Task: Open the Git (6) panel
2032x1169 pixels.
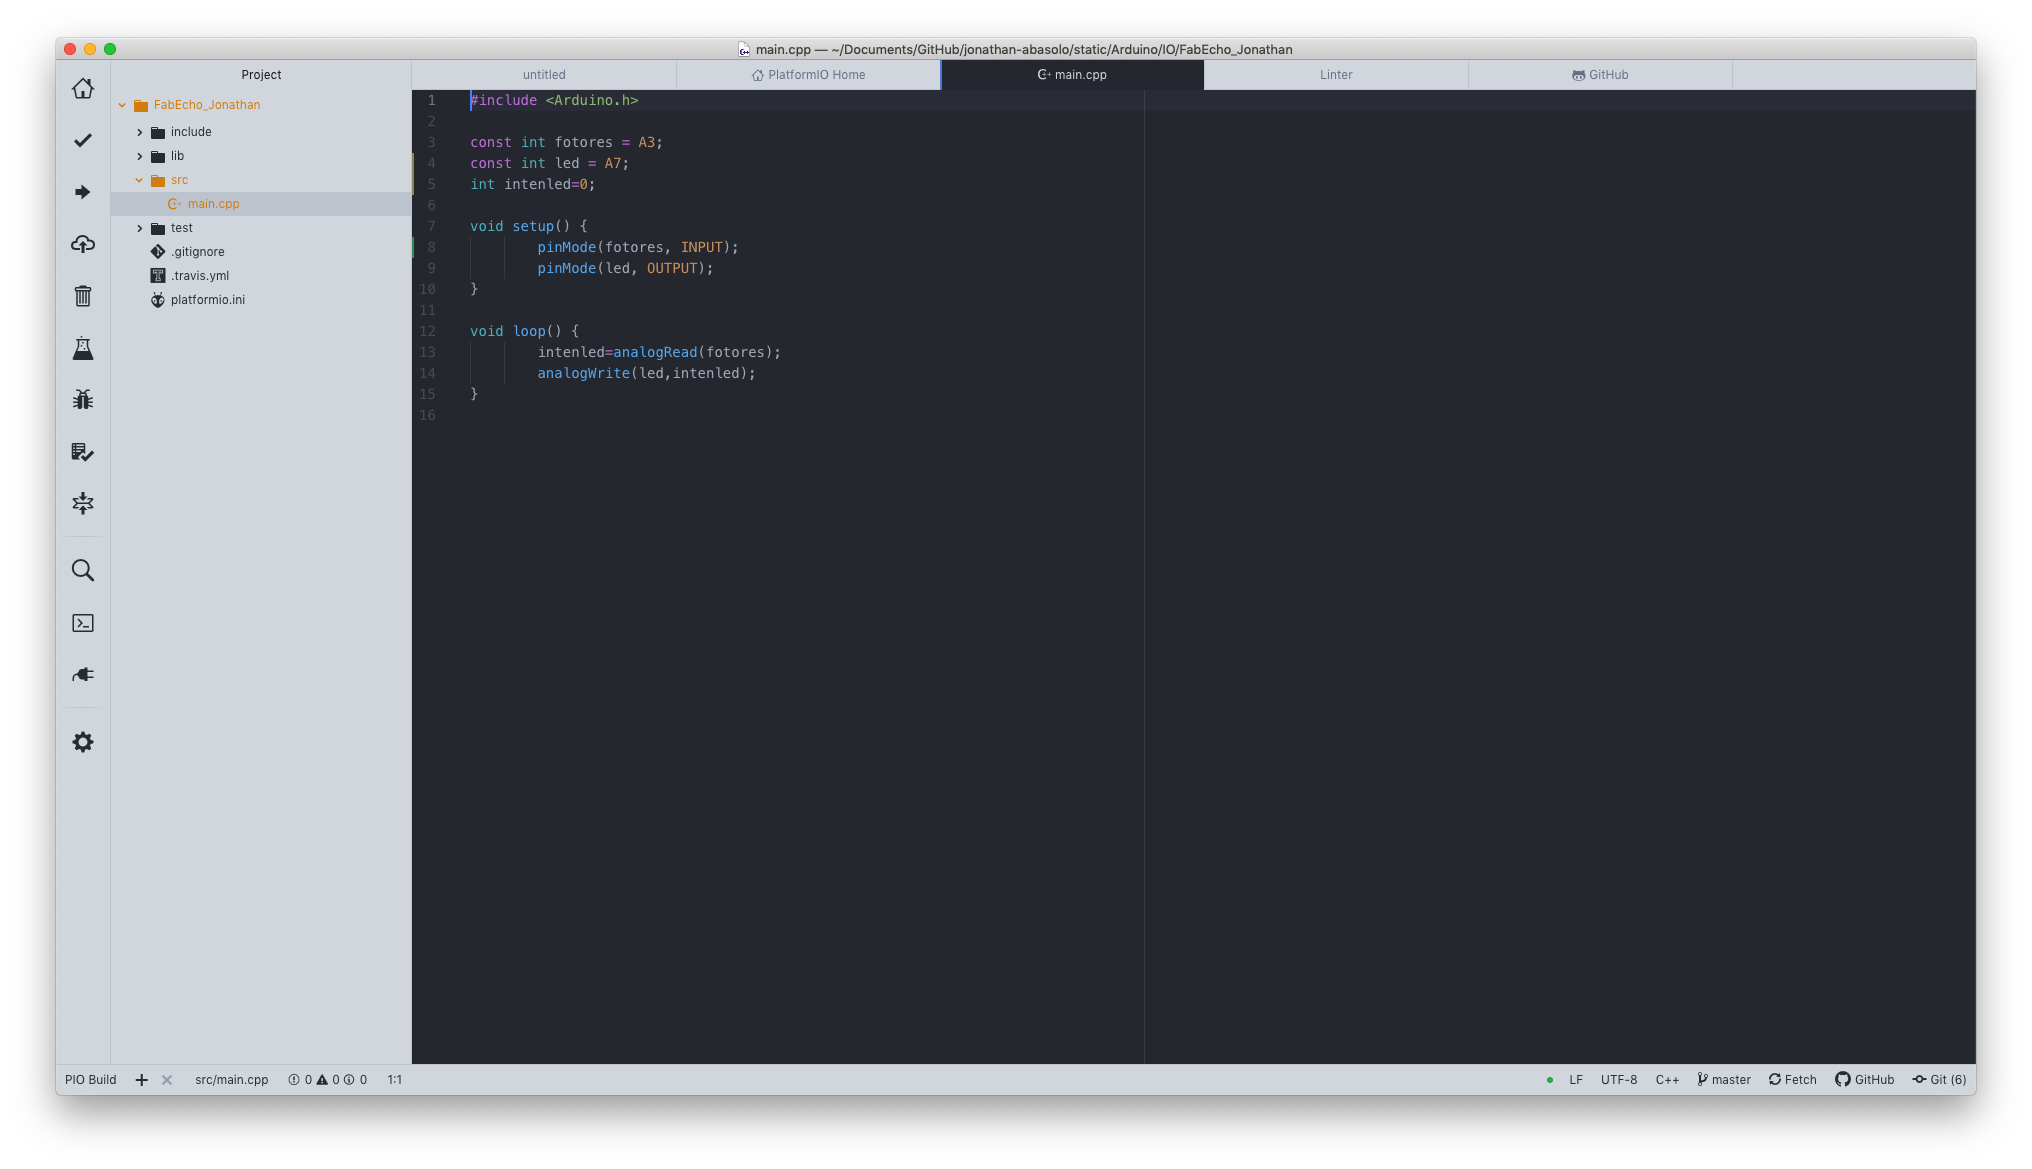Action: click(1940, 1080)
